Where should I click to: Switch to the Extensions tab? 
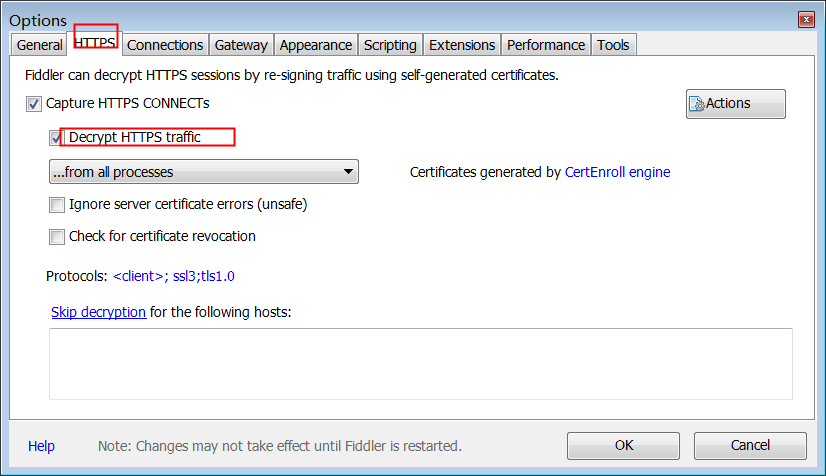[462, 45]
